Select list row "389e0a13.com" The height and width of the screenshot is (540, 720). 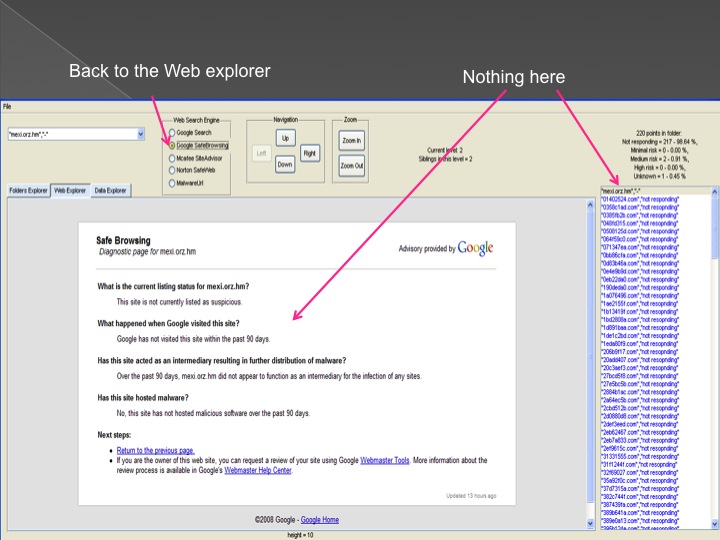coord(656,521)
